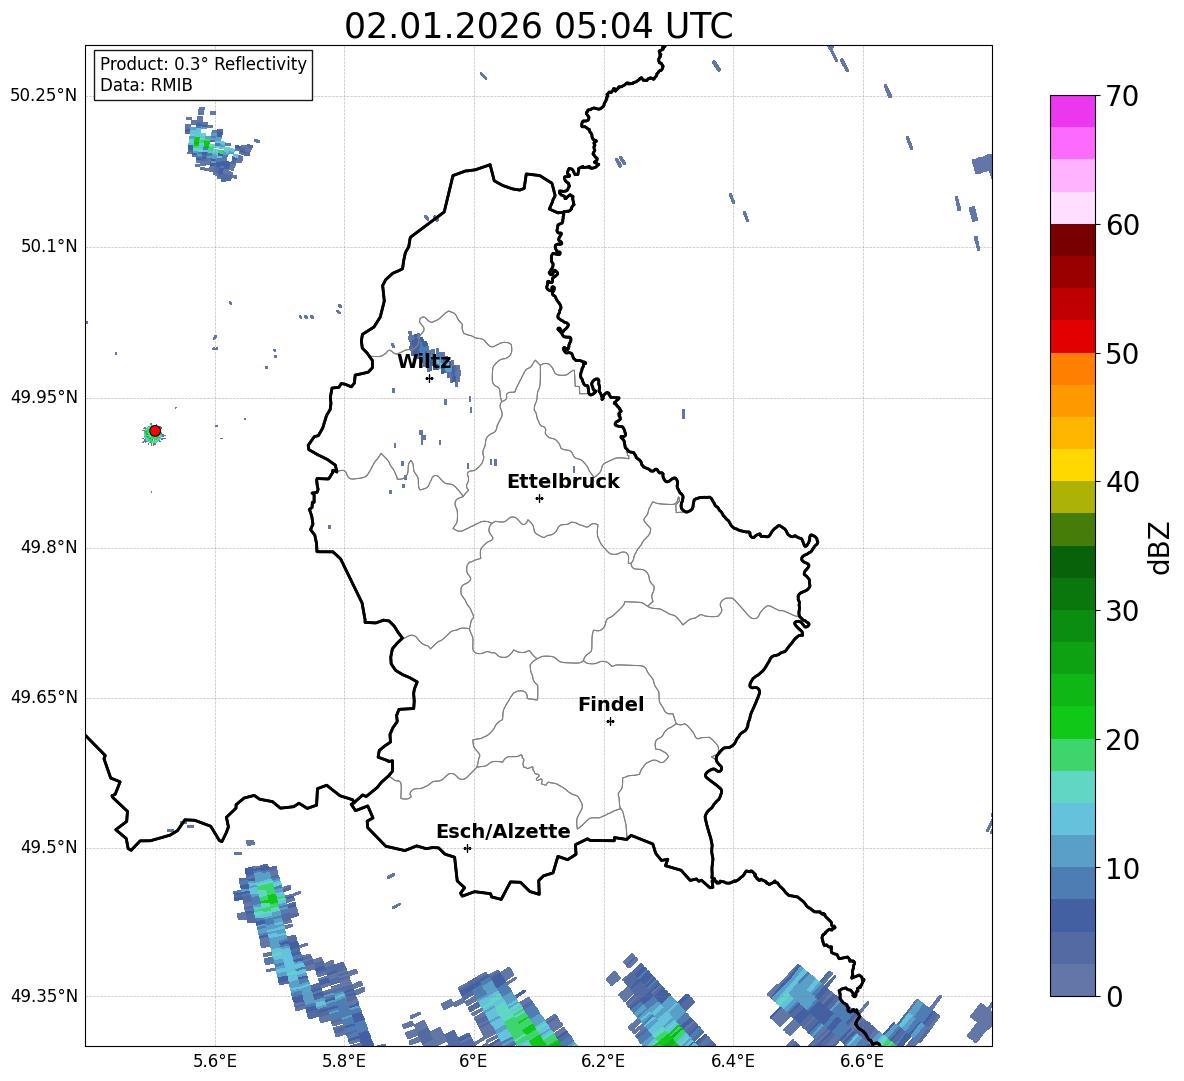Click the colorbar tick label 0
The image size is (1184, 1081).
pos(1114,996)
